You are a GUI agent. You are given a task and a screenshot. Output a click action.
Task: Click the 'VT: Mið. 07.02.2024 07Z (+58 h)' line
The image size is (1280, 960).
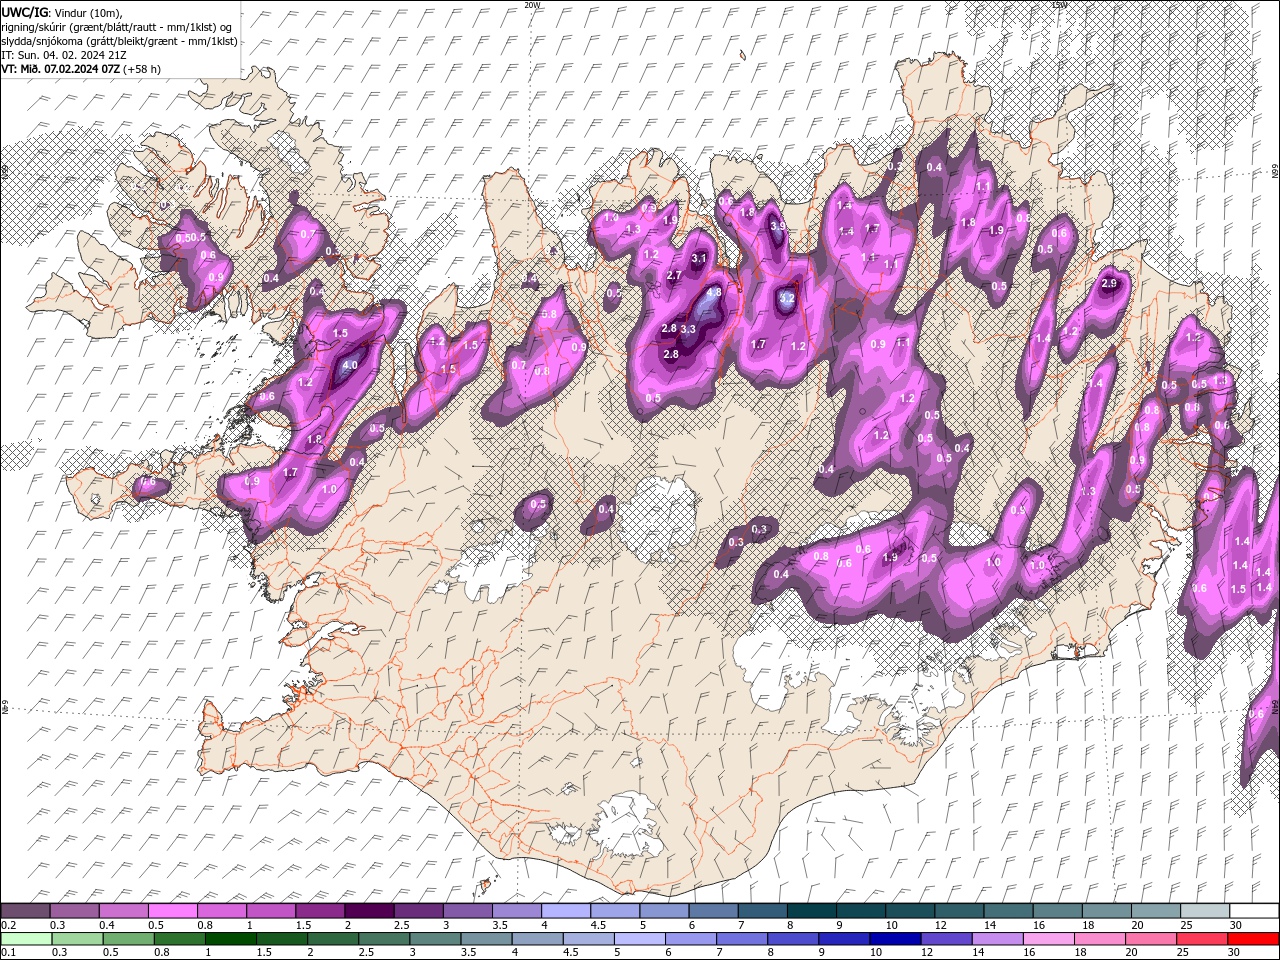(81, 69)
